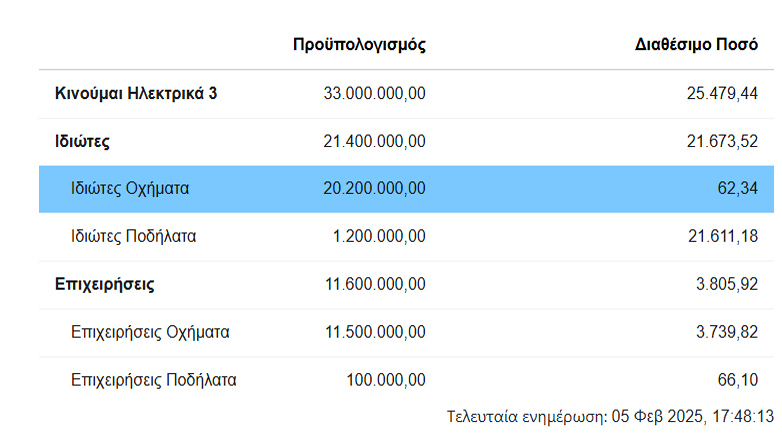Select the Επιχειρήσεις category row label
Image resolution: width=782 pixels, height=440 pixels.
pos(104,284)
